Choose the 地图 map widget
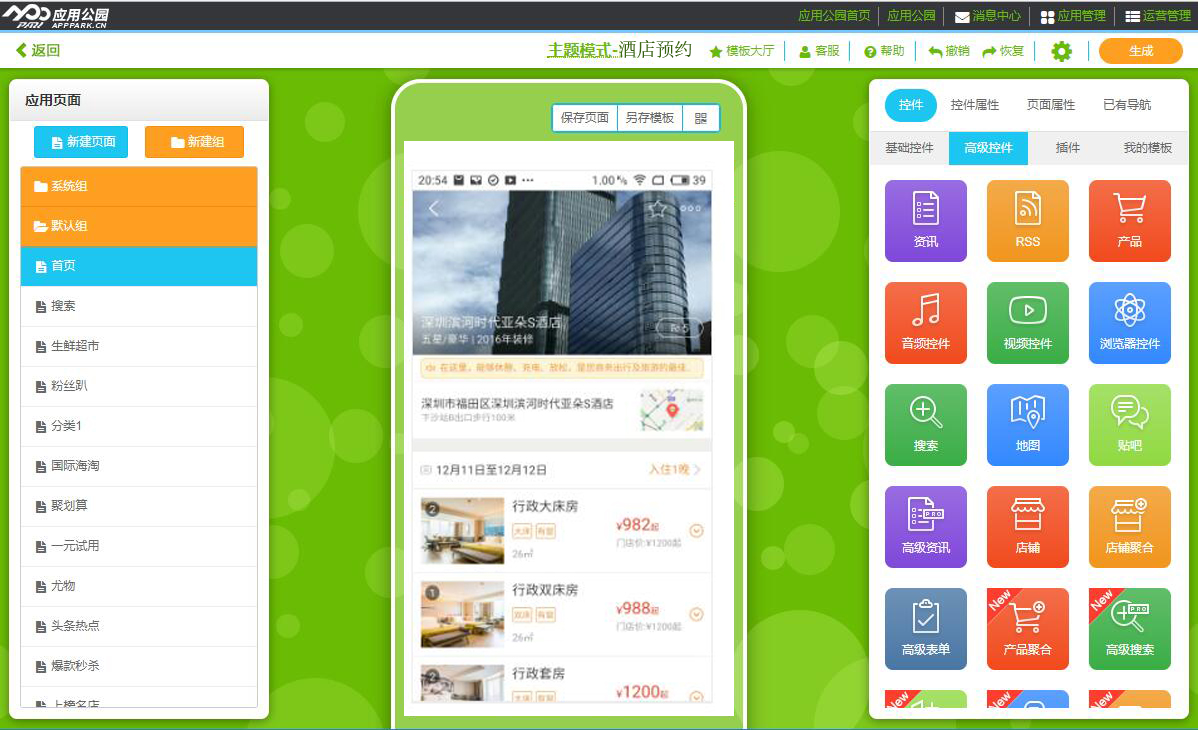The height and width of the screenshot is (730, 1198). pyautogui.click(x=1027, y=424)
